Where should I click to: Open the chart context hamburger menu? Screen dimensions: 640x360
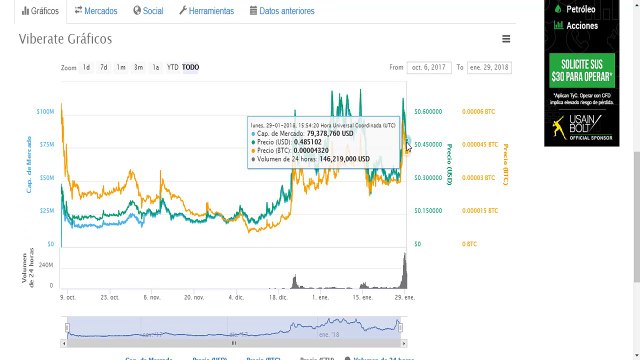(506, 39)
